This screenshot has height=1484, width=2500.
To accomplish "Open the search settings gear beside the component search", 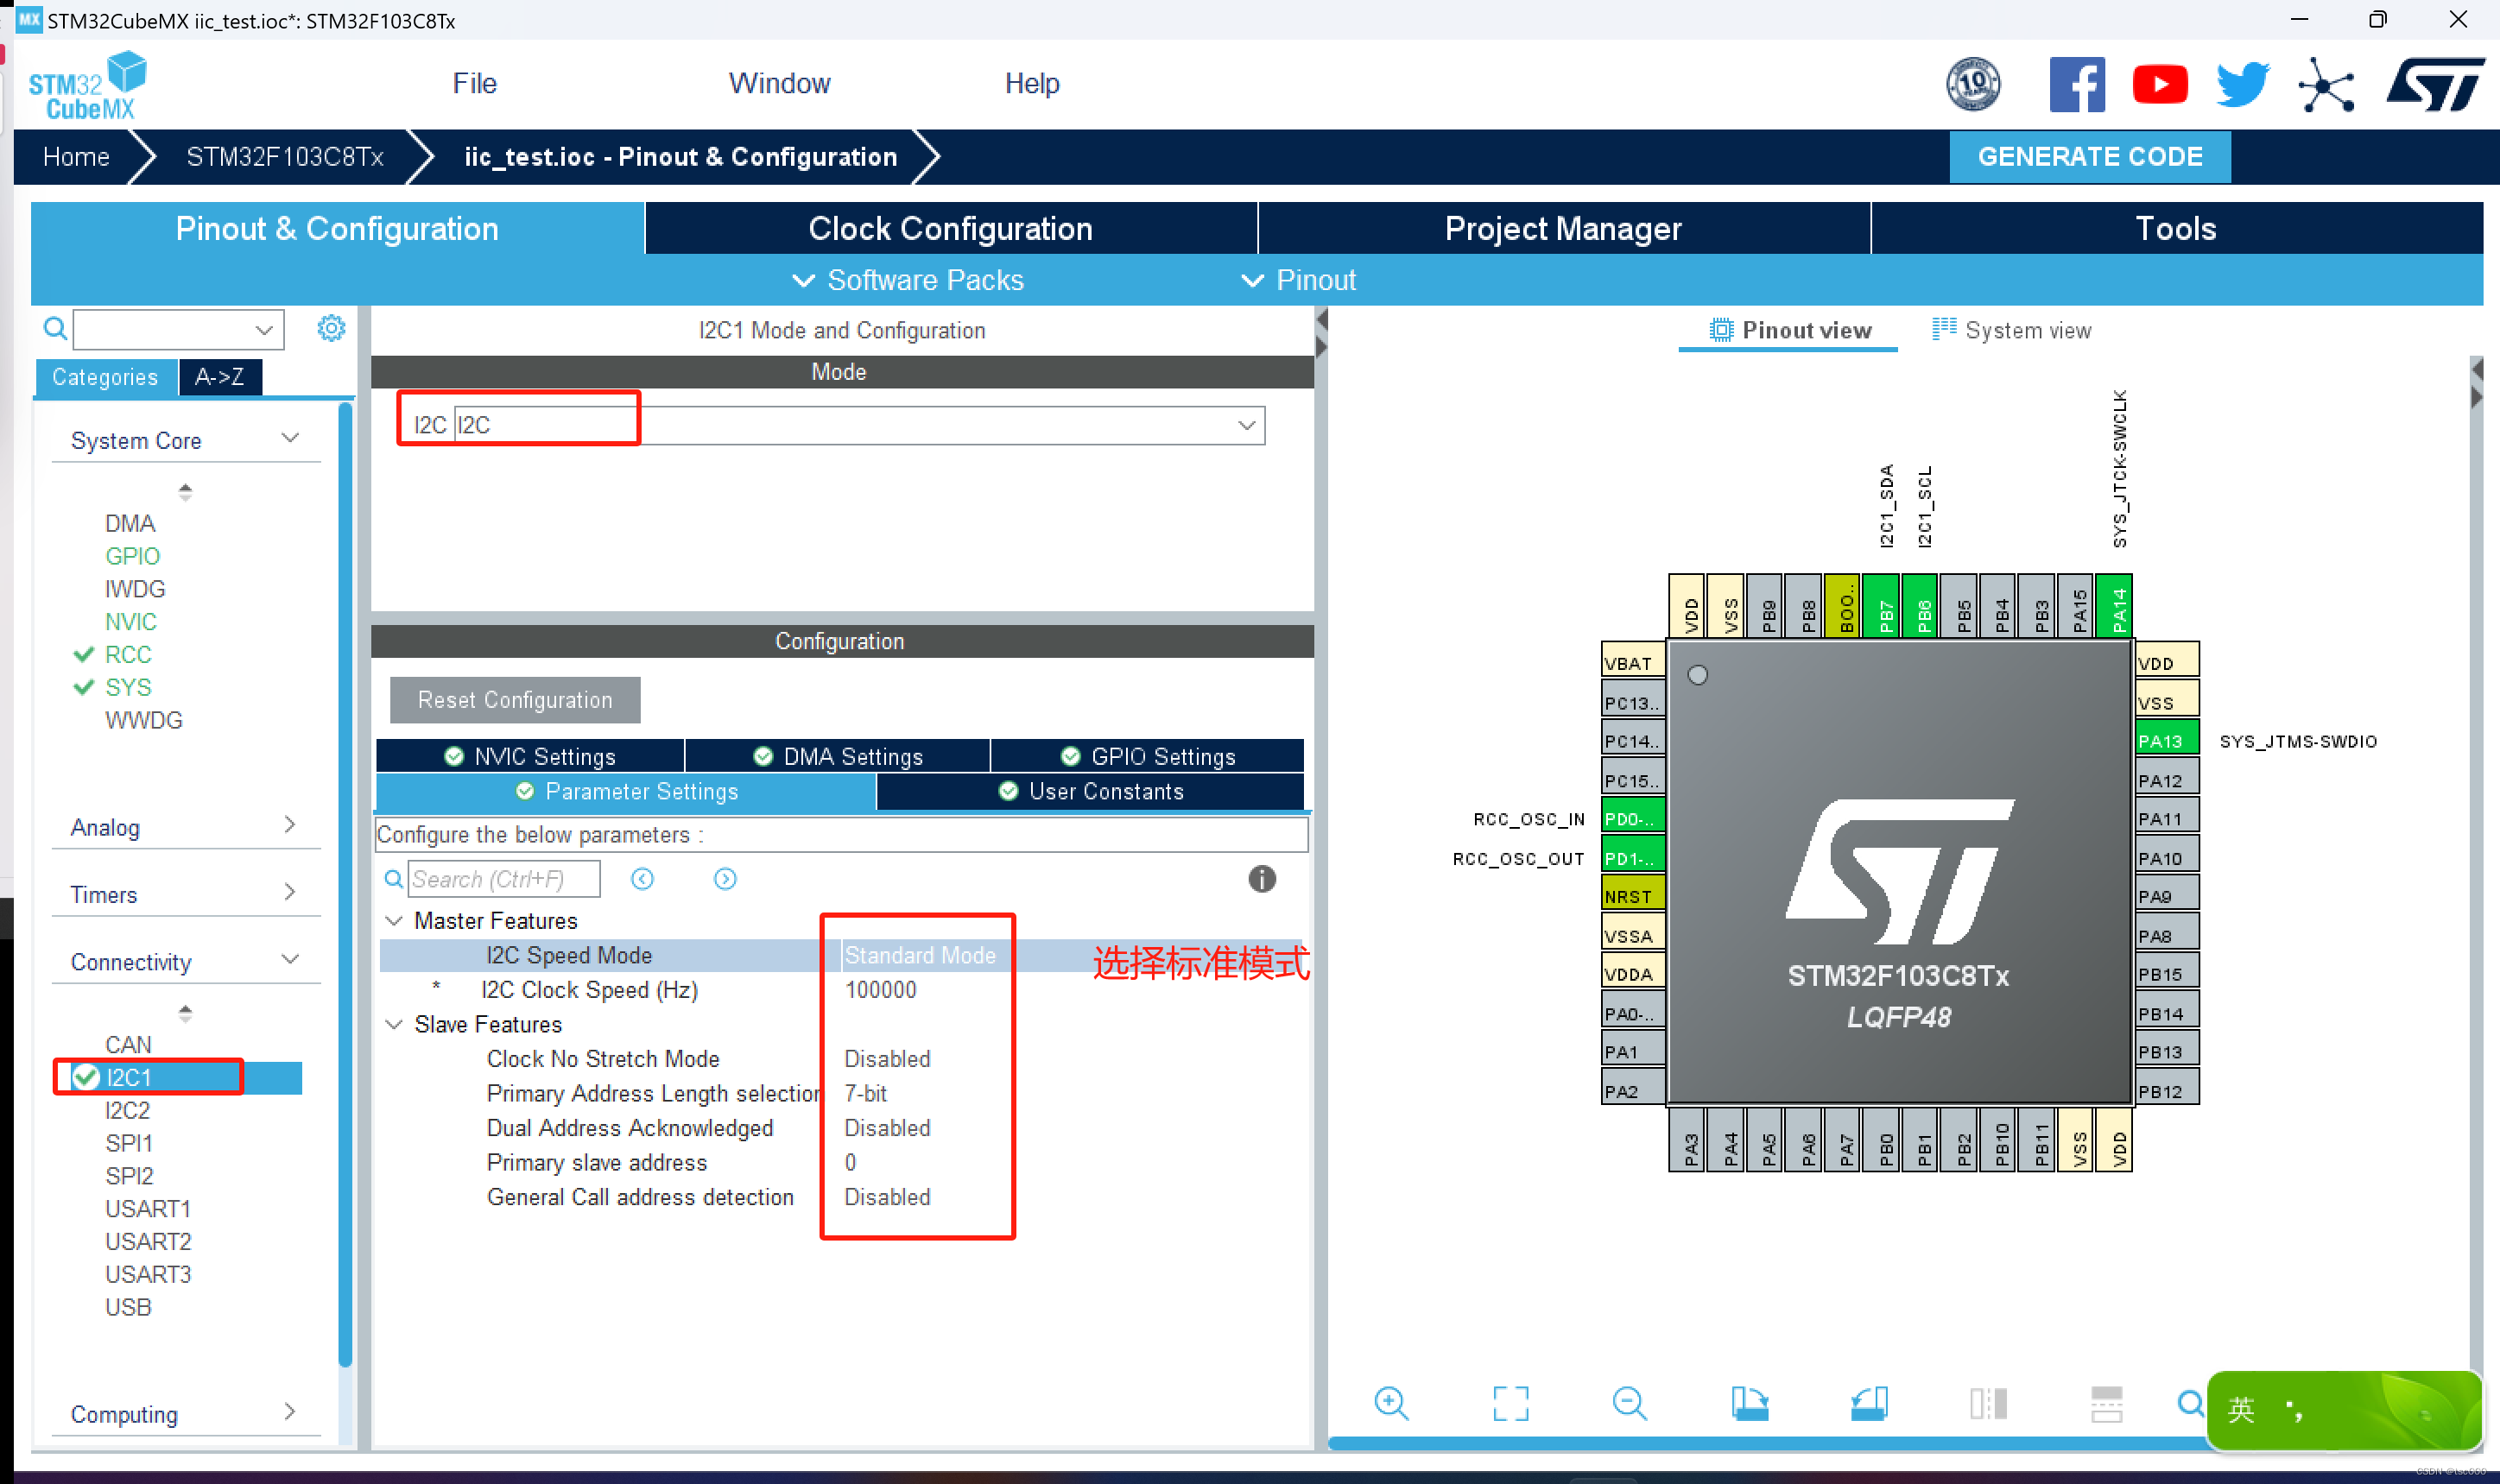I will (331, 328).
